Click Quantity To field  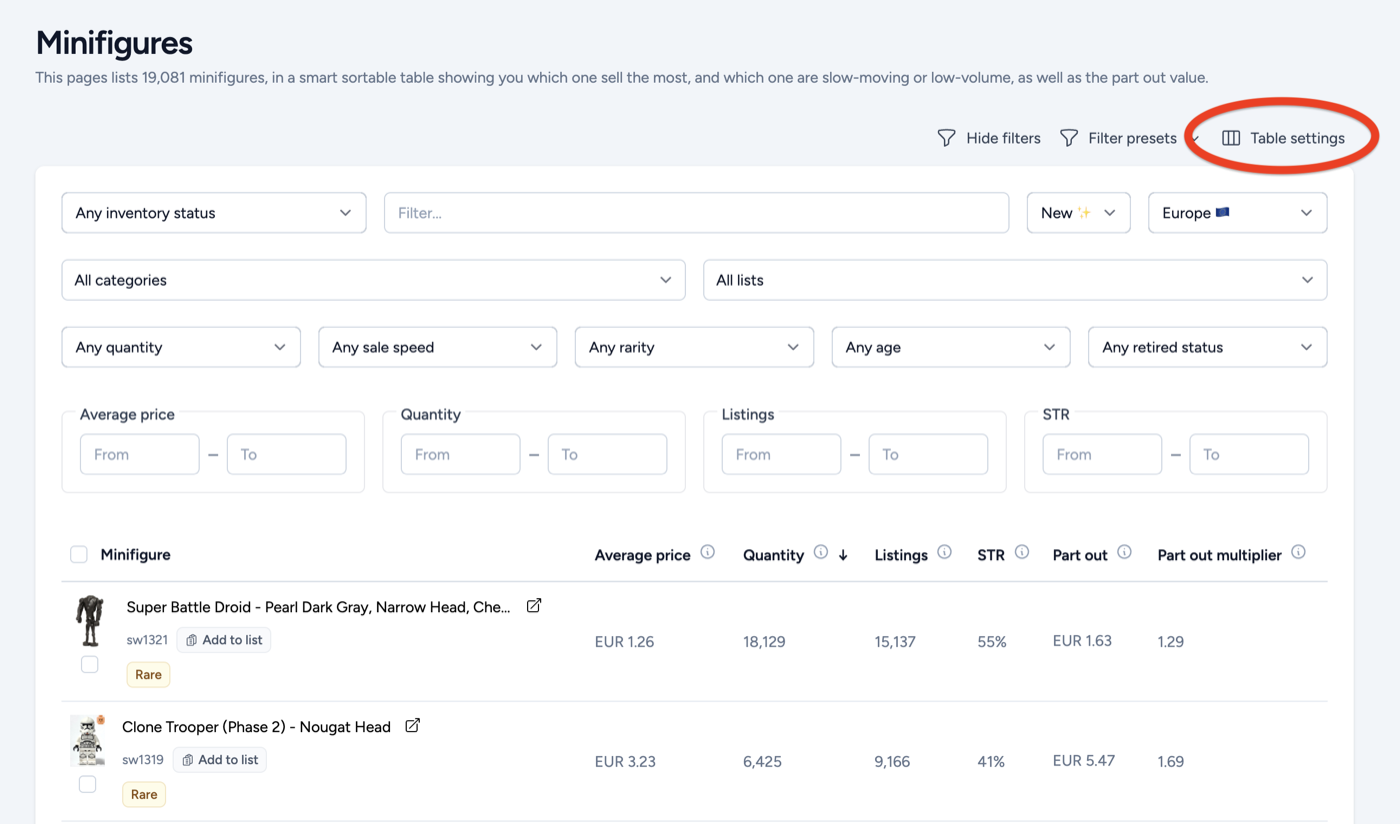pyautogui.click(x=607, y=454)
